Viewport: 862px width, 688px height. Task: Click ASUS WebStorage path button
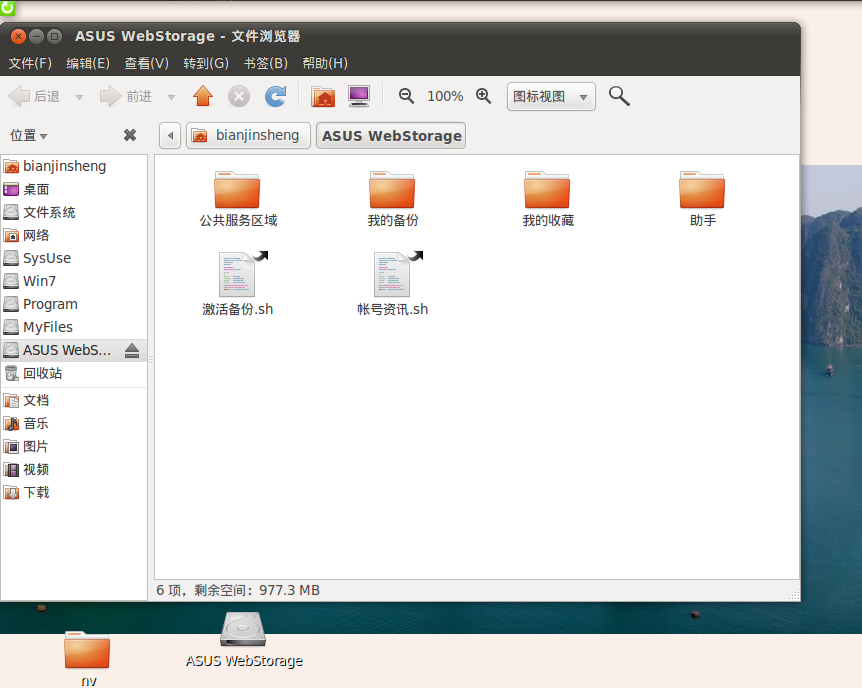pyautogui.click(x=391, y=135)
